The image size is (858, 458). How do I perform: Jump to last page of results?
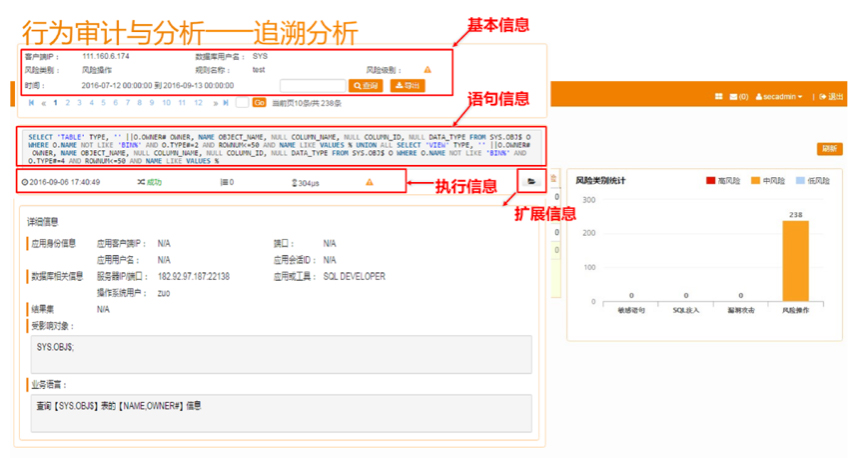(227, 102)
